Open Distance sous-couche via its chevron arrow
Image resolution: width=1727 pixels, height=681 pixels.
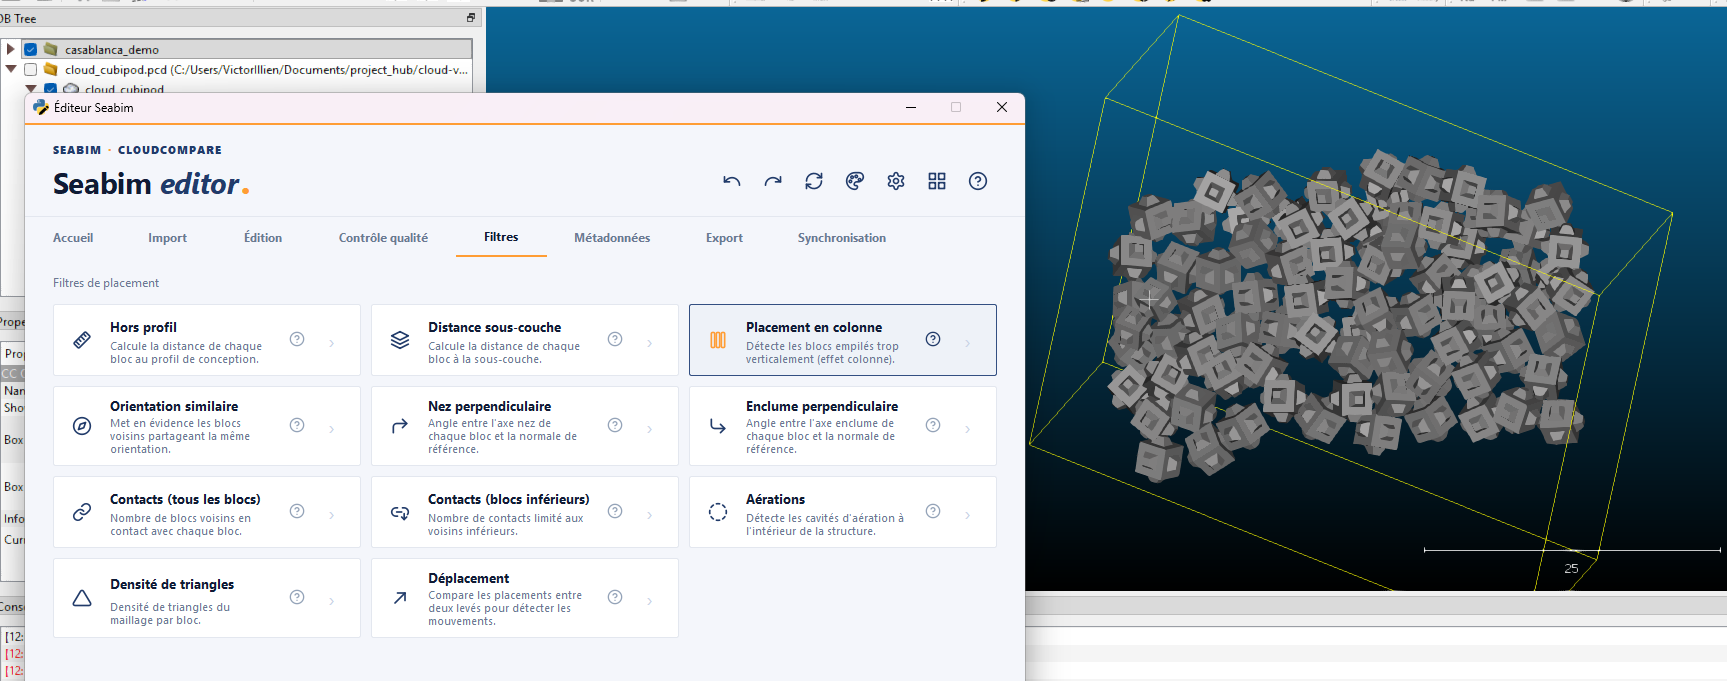pyautogui.click(x=650, y=343)
